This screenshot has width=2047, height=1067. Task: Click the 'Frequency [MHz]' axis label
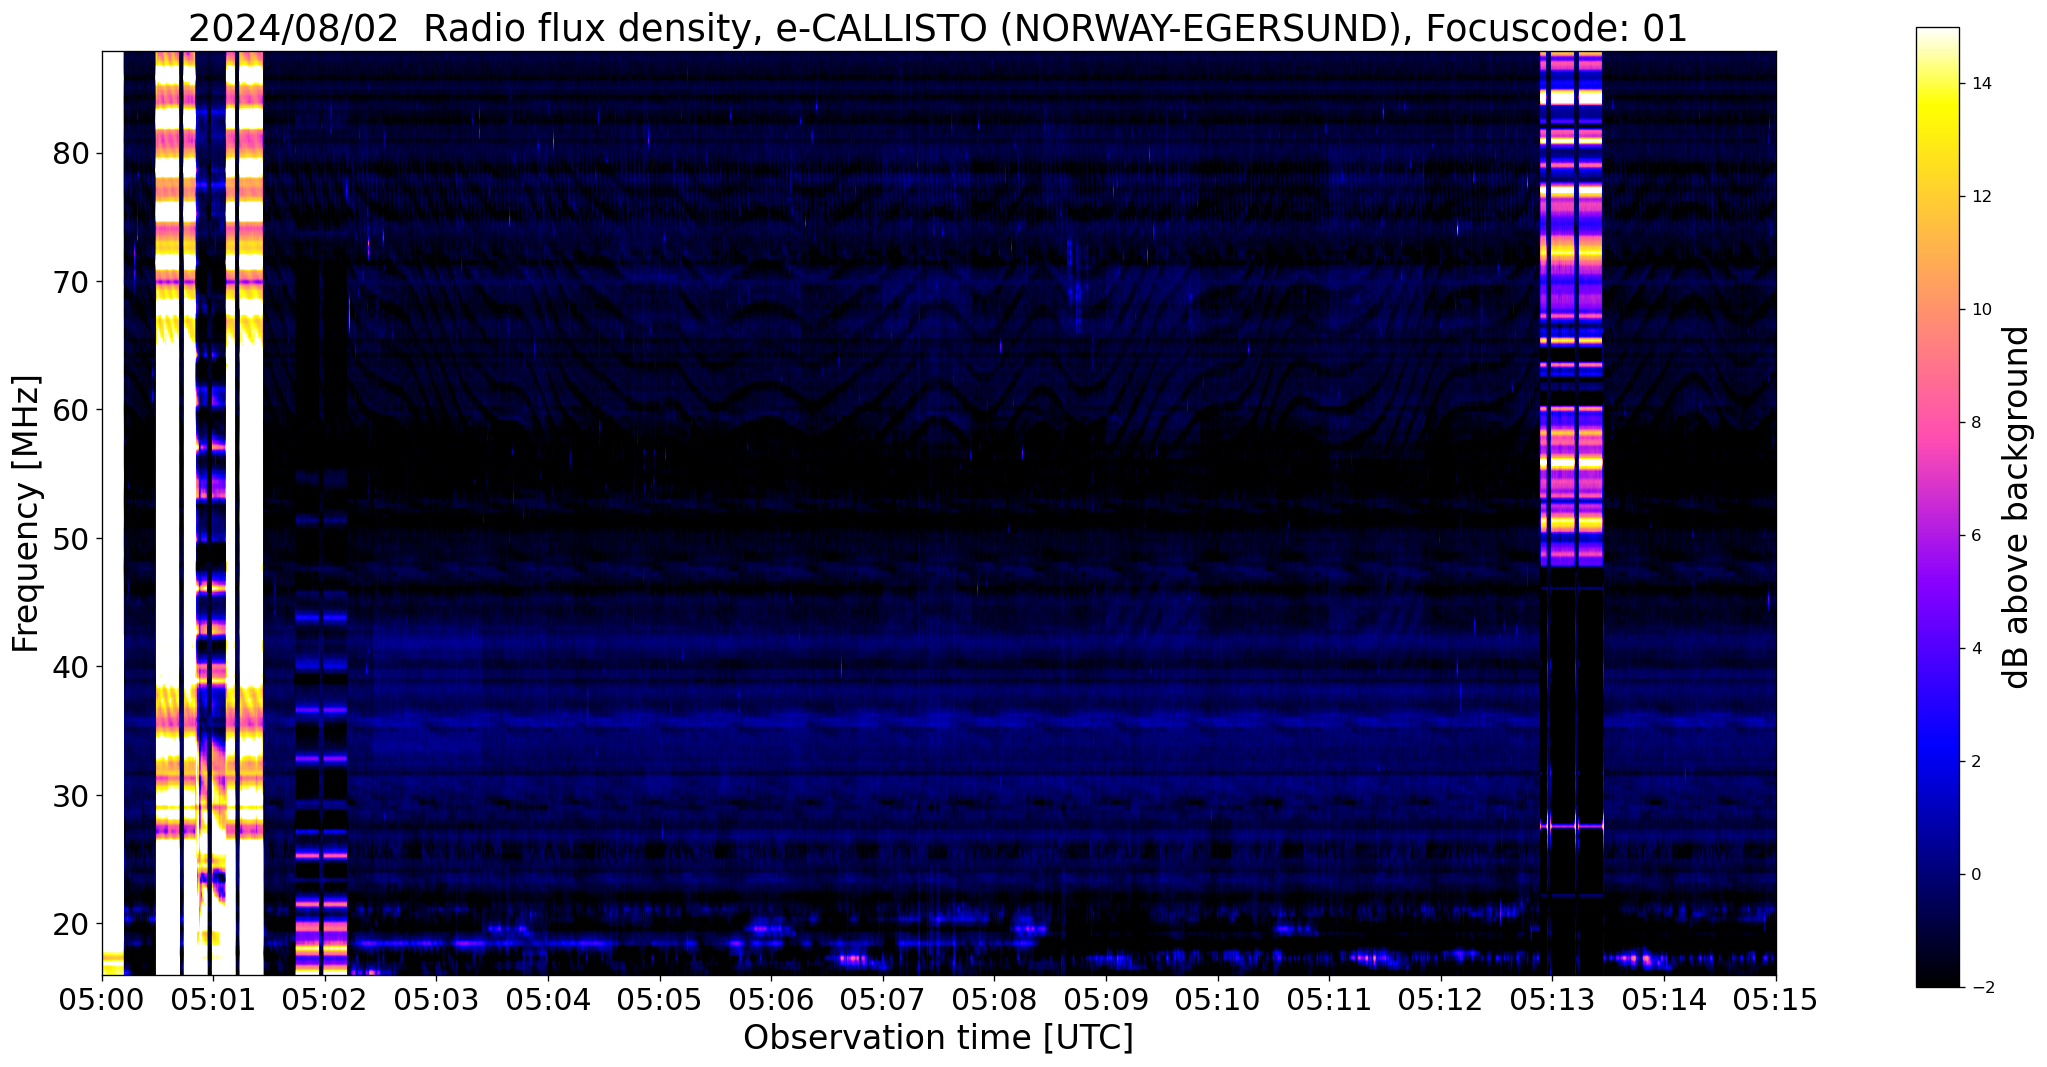coord(27,514)
